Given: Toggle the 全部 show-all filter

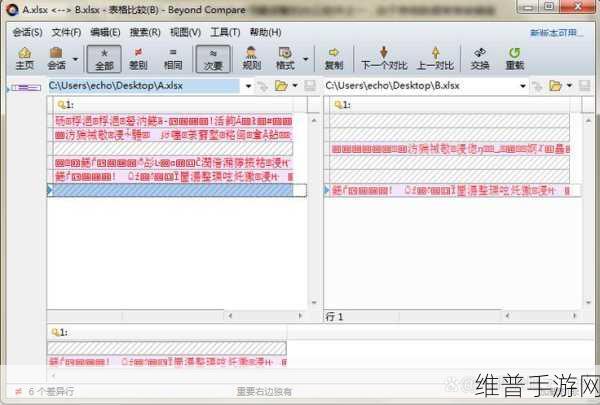Looking at the screenshot, I should 104,59.
